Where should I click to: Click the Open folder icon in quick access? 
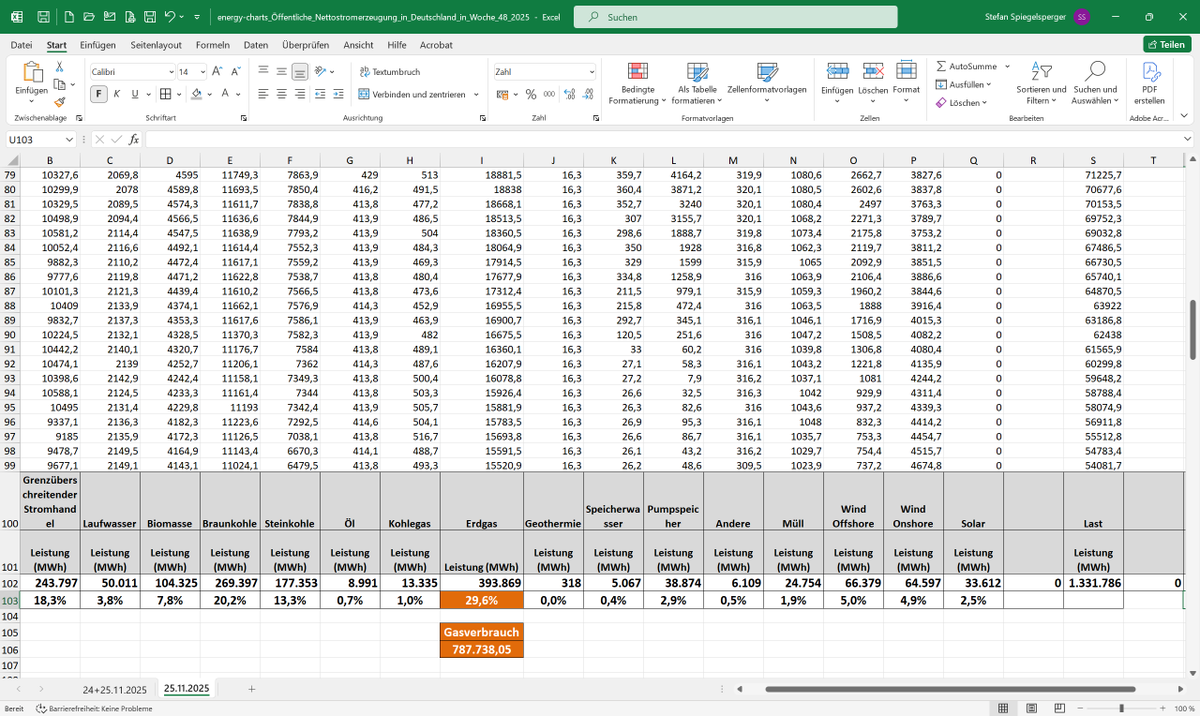pyautogui.click(x=89, y=17)
